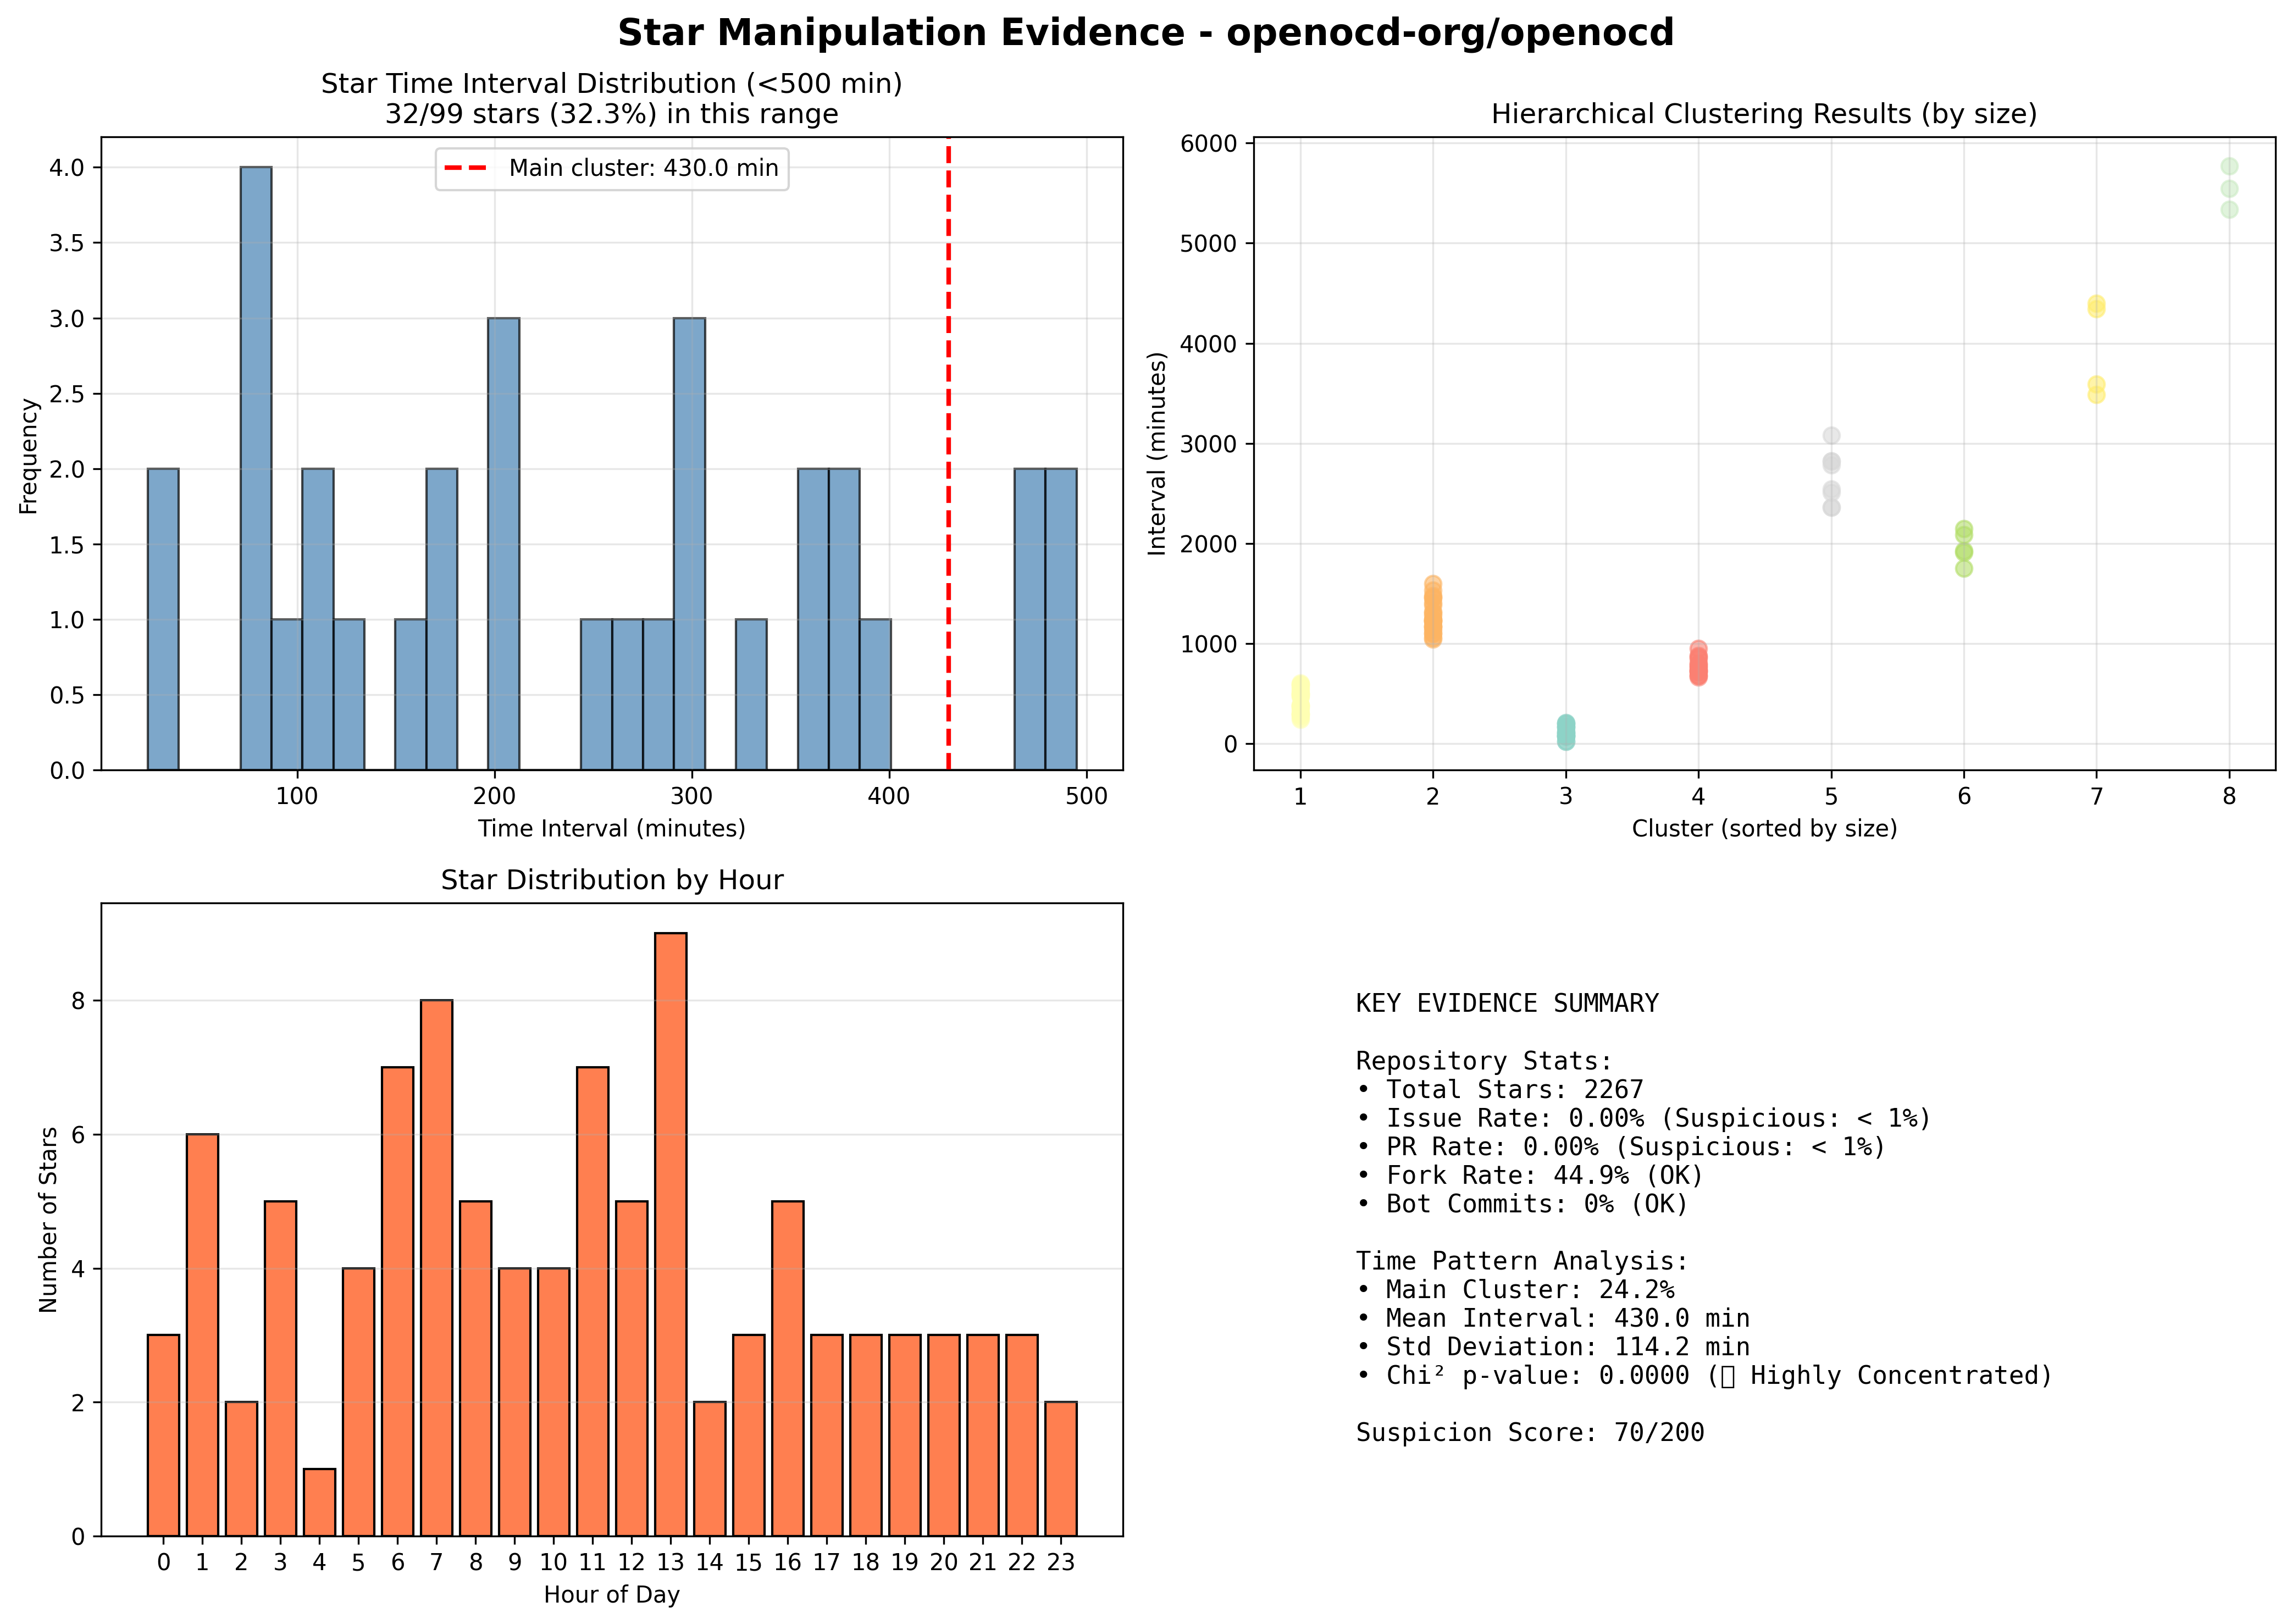Click the "Cluster (sorted by size)" axis label
The image size is (2292, 1624).
tap(1764, 829)
